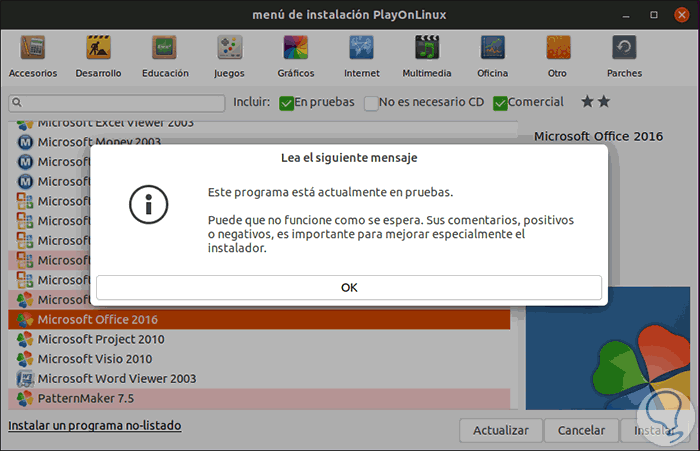Click OK in the message dialog

point(349,288)
